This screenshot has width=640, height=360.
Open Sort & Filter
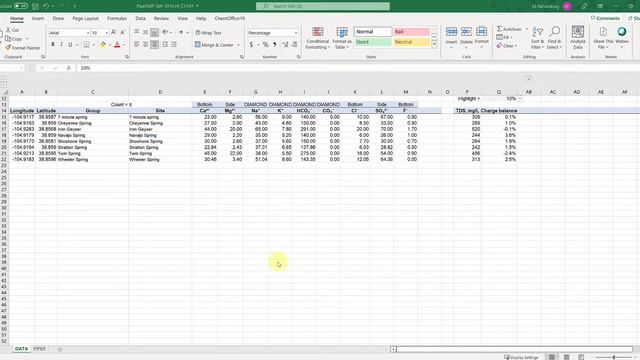[538, 38]
